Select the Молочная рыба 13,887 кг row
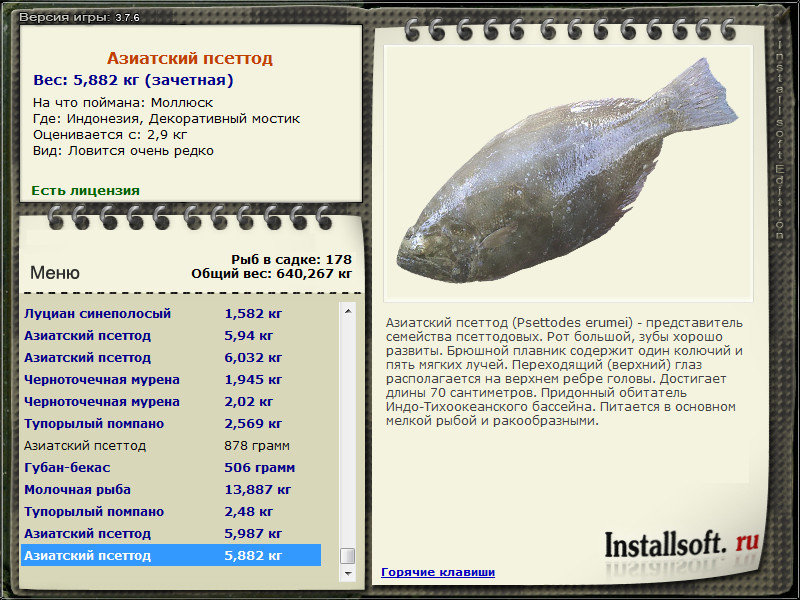 click(171, 489)
